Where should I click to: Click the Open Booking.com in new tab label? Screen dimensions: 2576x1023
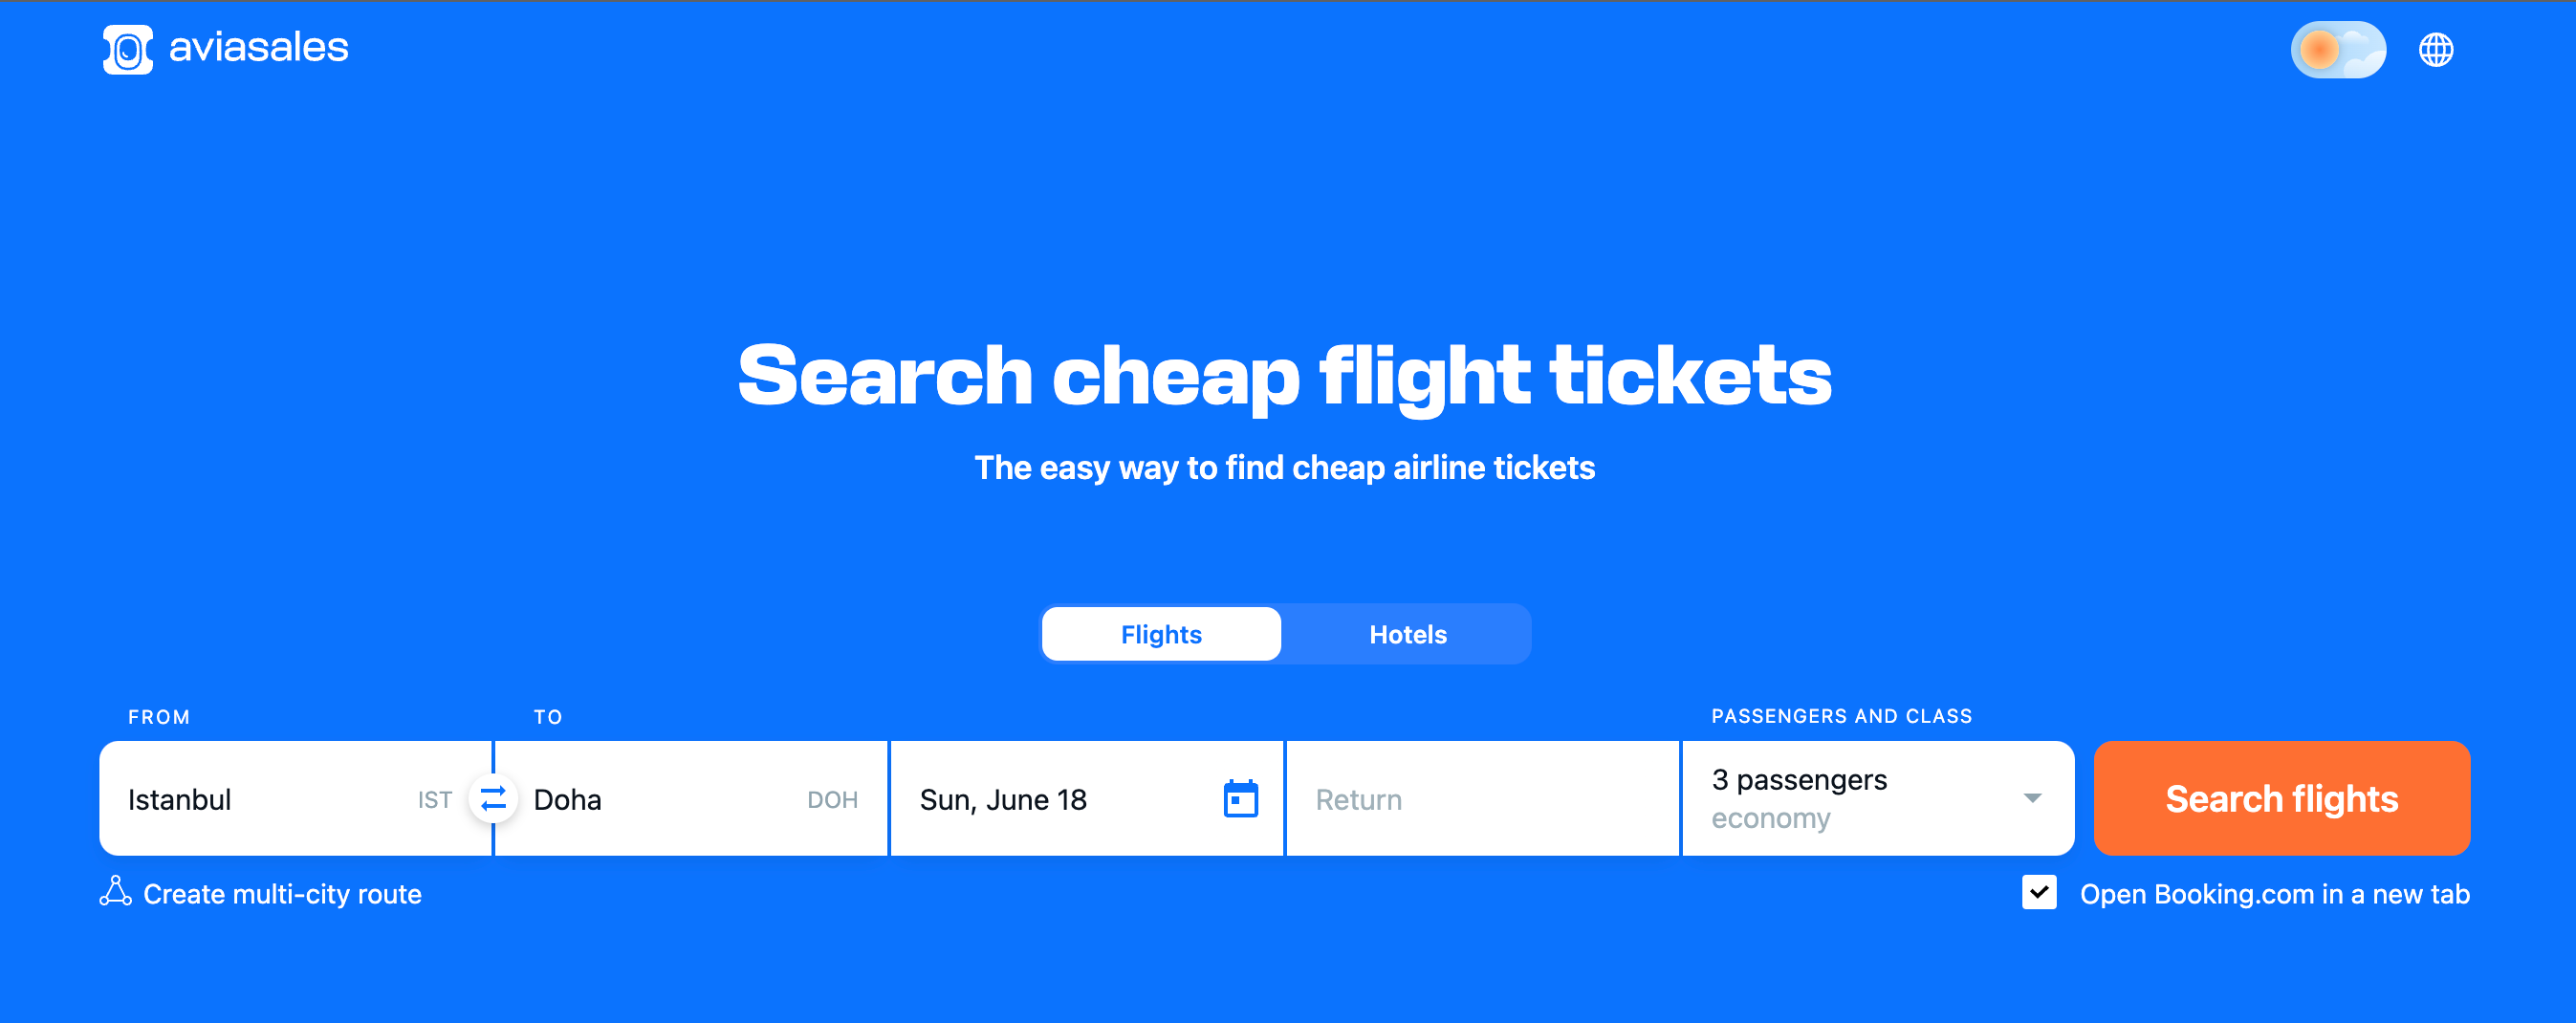coord(2274,894)
